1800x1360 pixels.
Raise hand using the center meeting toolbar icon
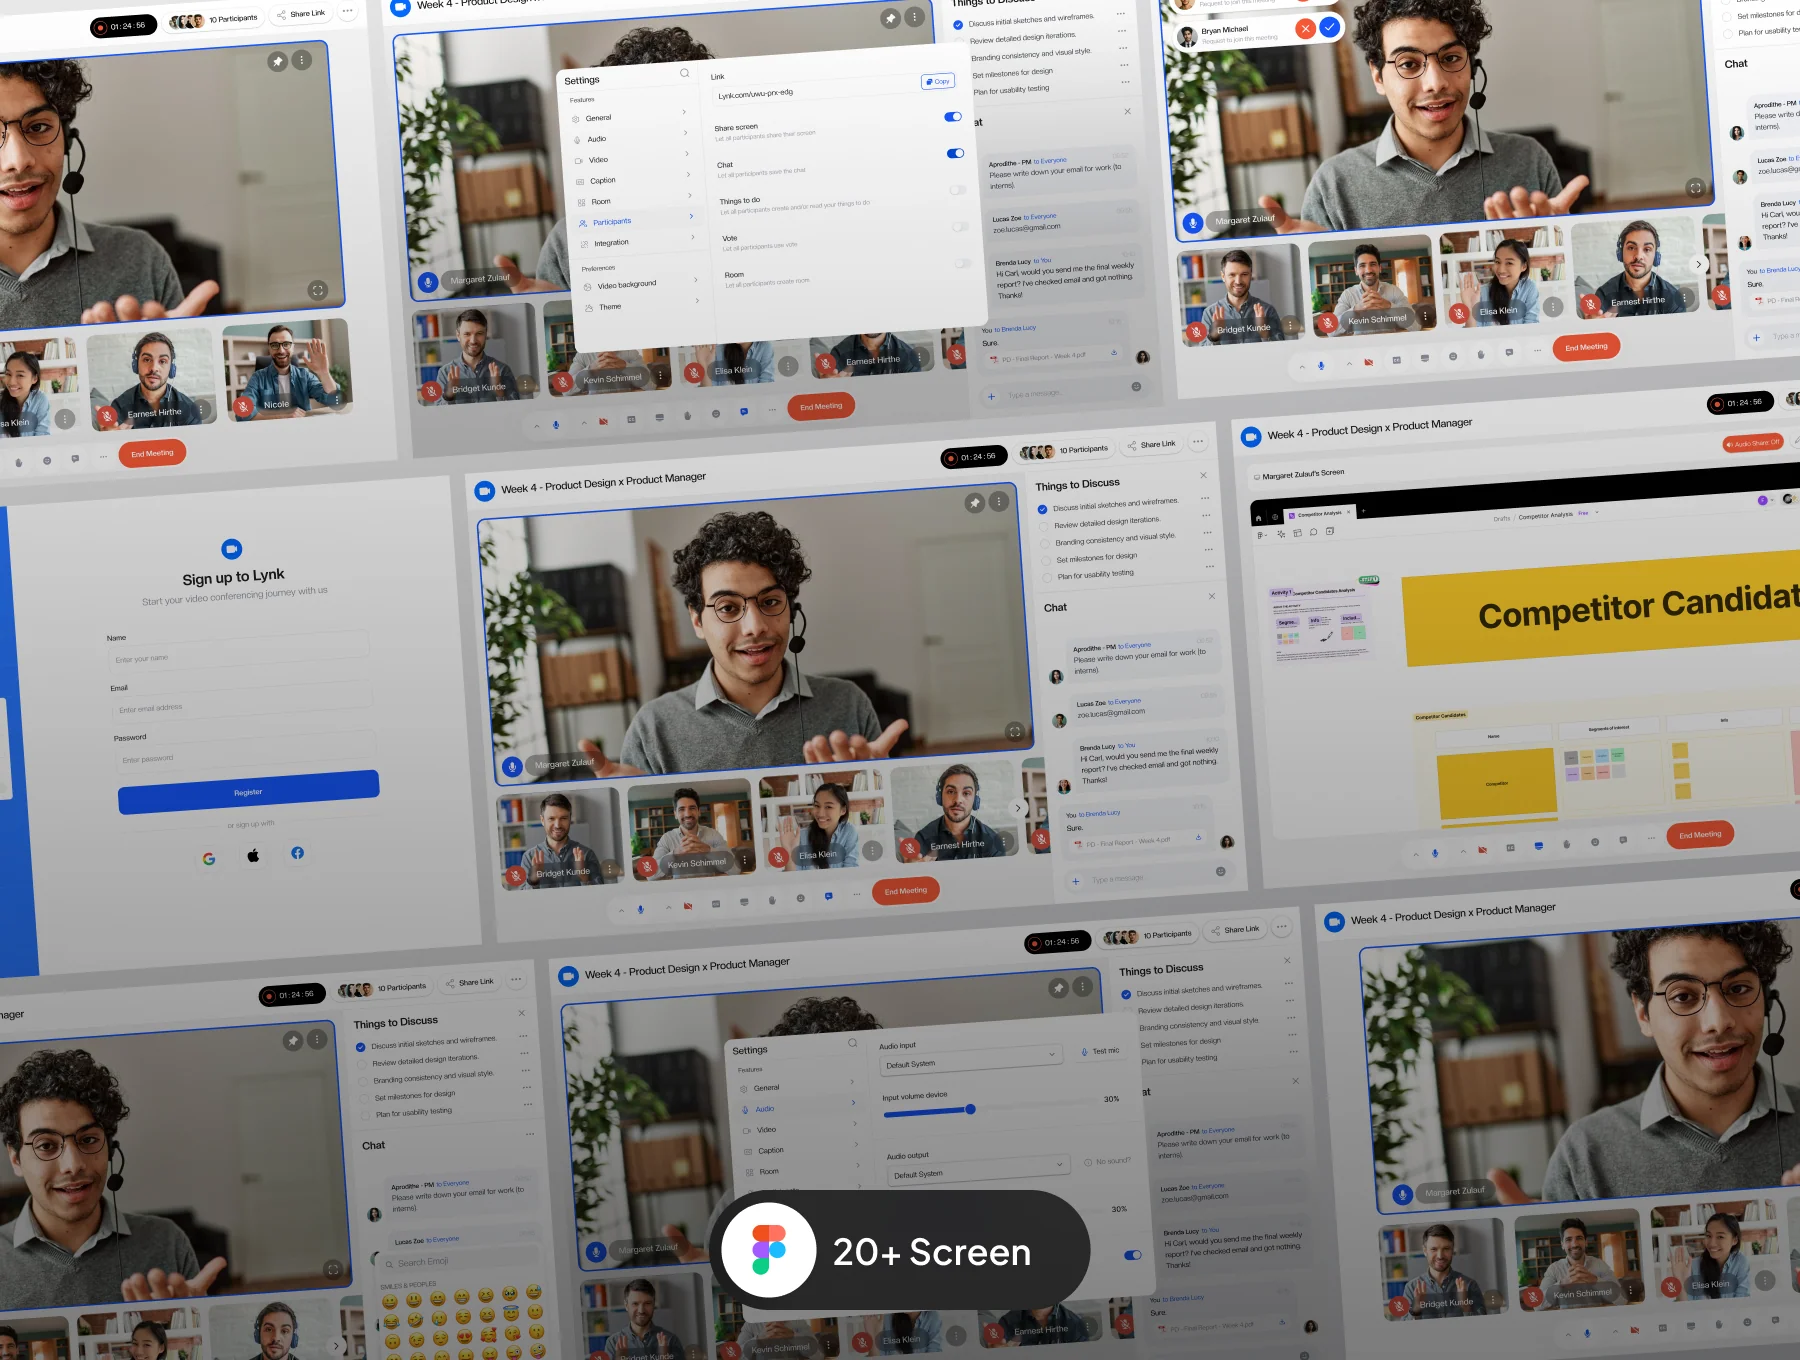(772, 900)
